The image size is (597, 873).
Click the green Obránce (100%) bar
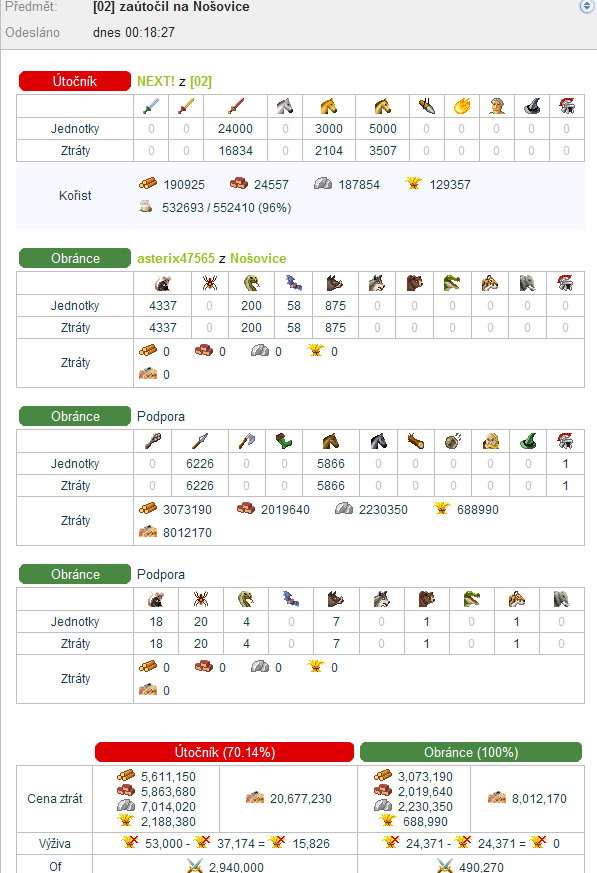tap(471, 752)
